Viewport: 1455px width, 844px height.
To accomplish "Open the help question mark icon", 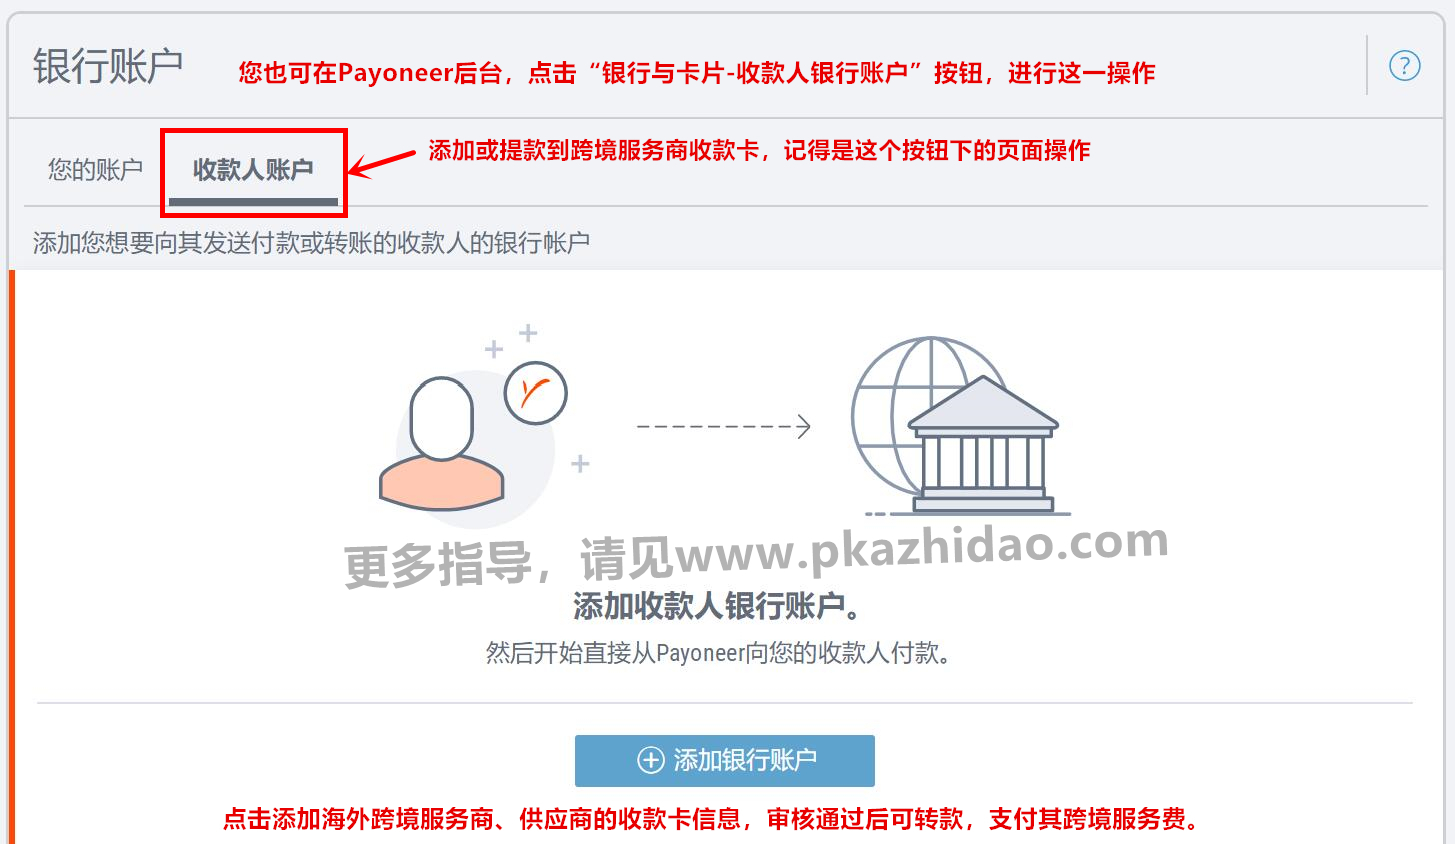I will [1404, 66].
